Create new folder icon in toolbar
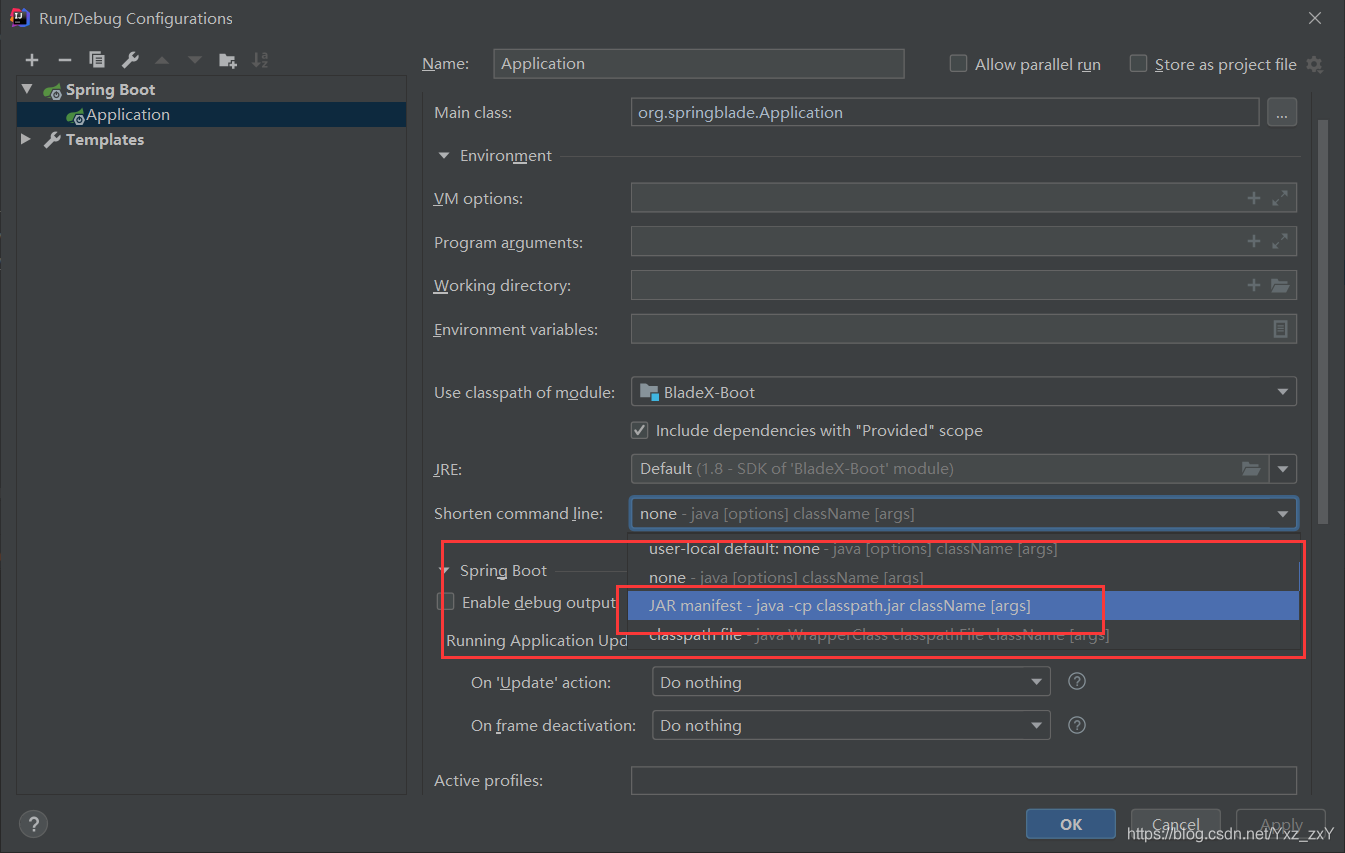 point(228,60)
